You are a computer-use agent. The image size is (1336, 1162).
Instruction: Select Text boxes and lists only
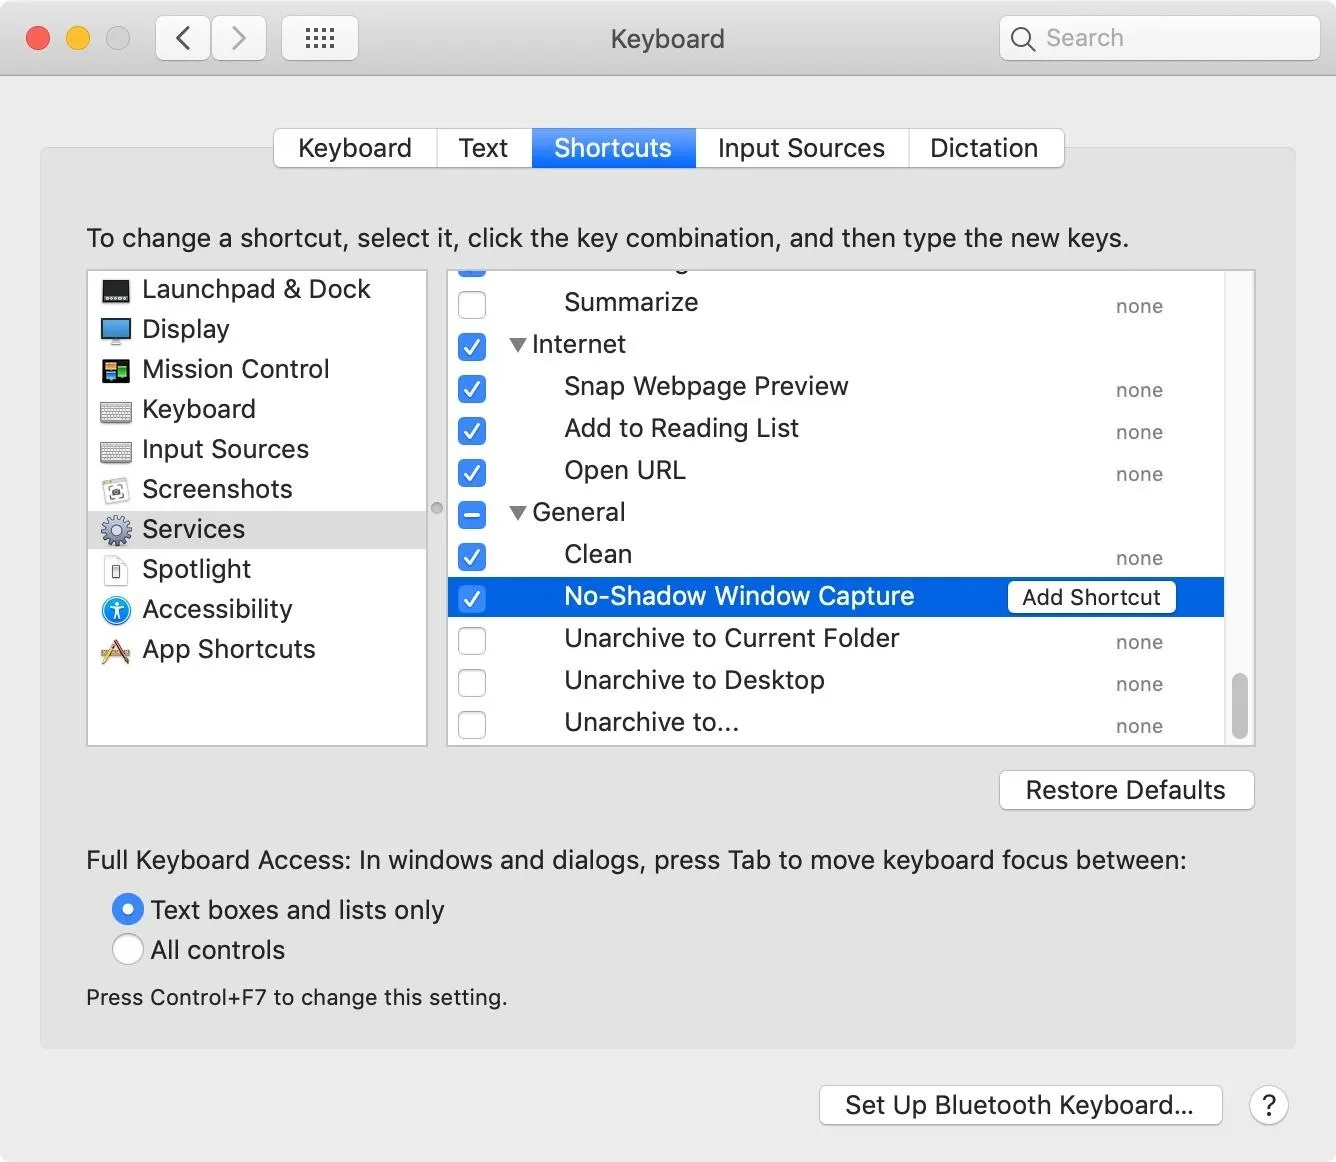point(128,909)
